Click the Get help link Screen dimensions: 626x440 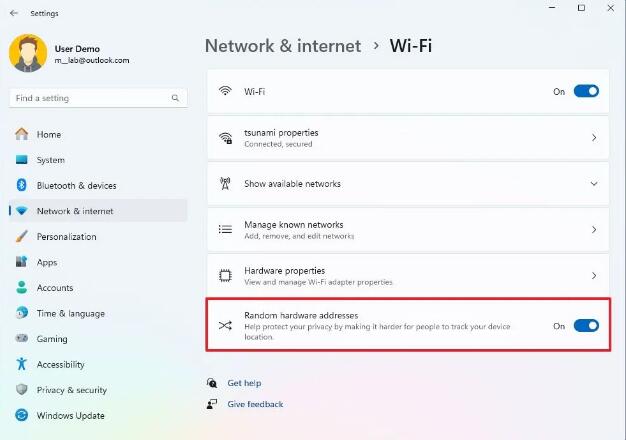click(x=244, y=383)
